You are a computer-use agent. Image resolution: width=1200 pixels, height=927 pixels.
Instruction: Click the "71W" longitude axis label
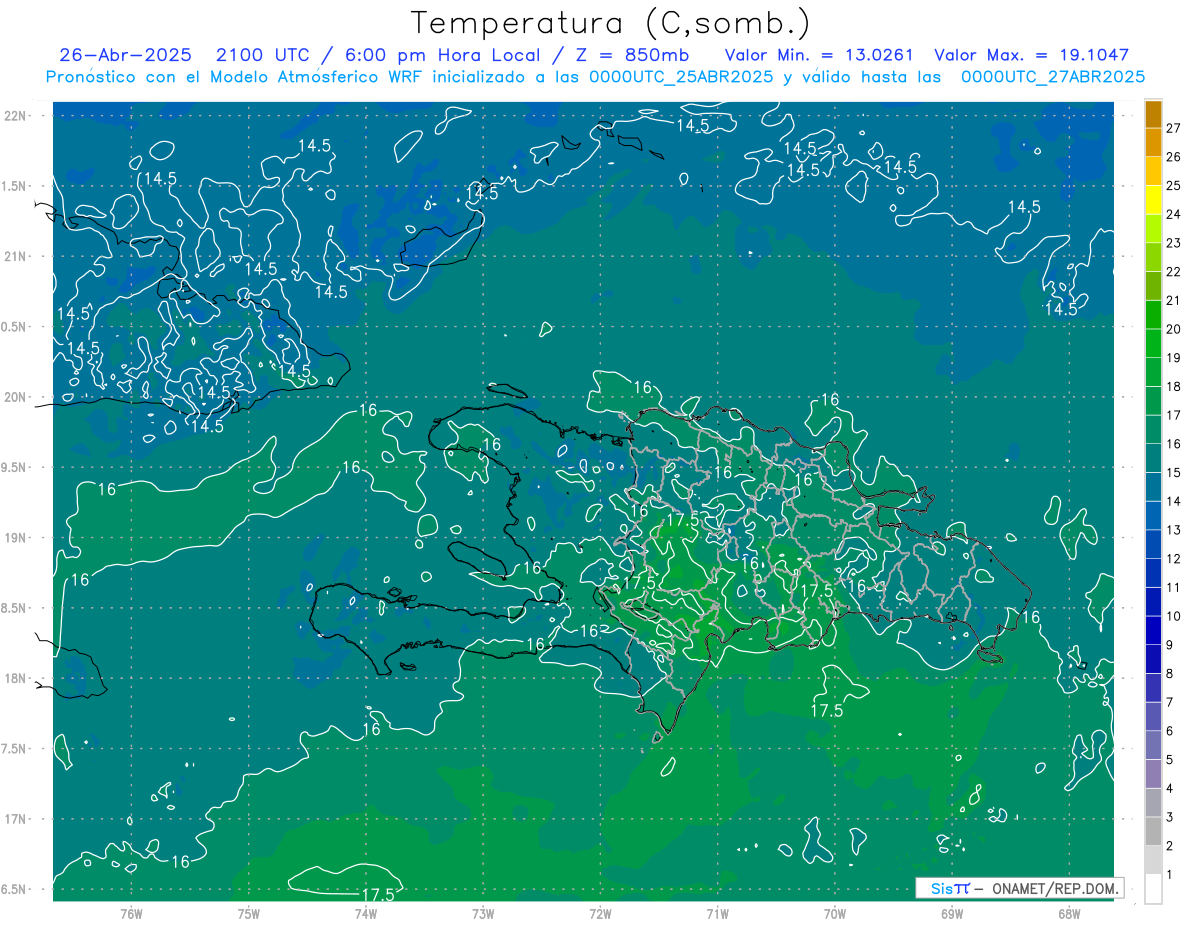(717, 913)
